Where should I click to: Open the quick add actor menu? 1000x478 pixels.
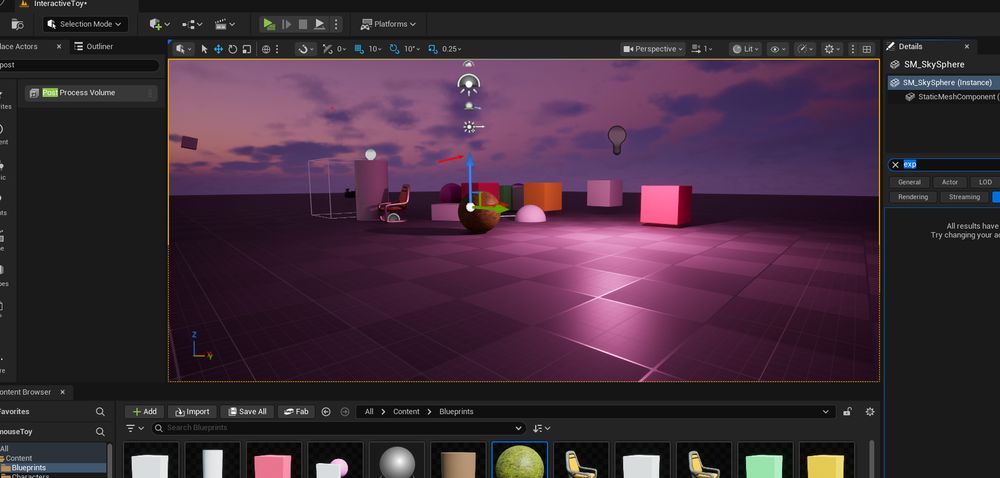point(159,24)
